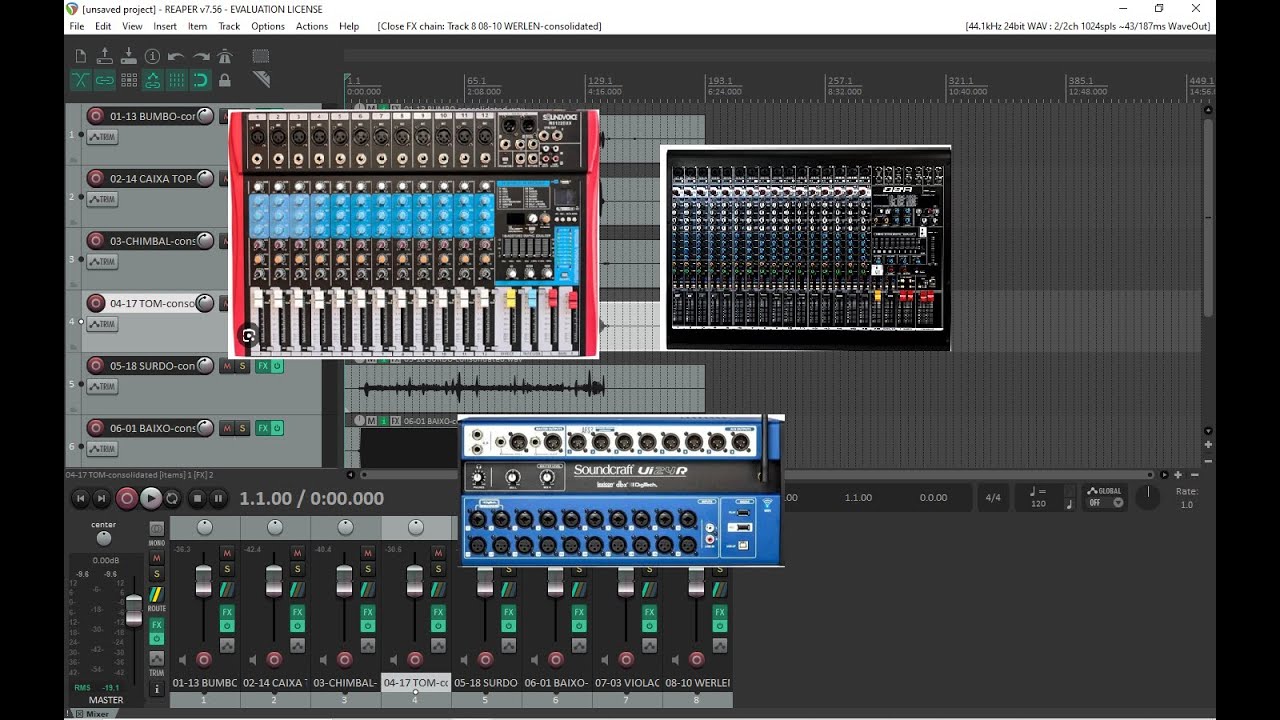The image size is (1280, 720).
Task: Click the ruler-shaped icon under the dotted square
Action: 261,79
